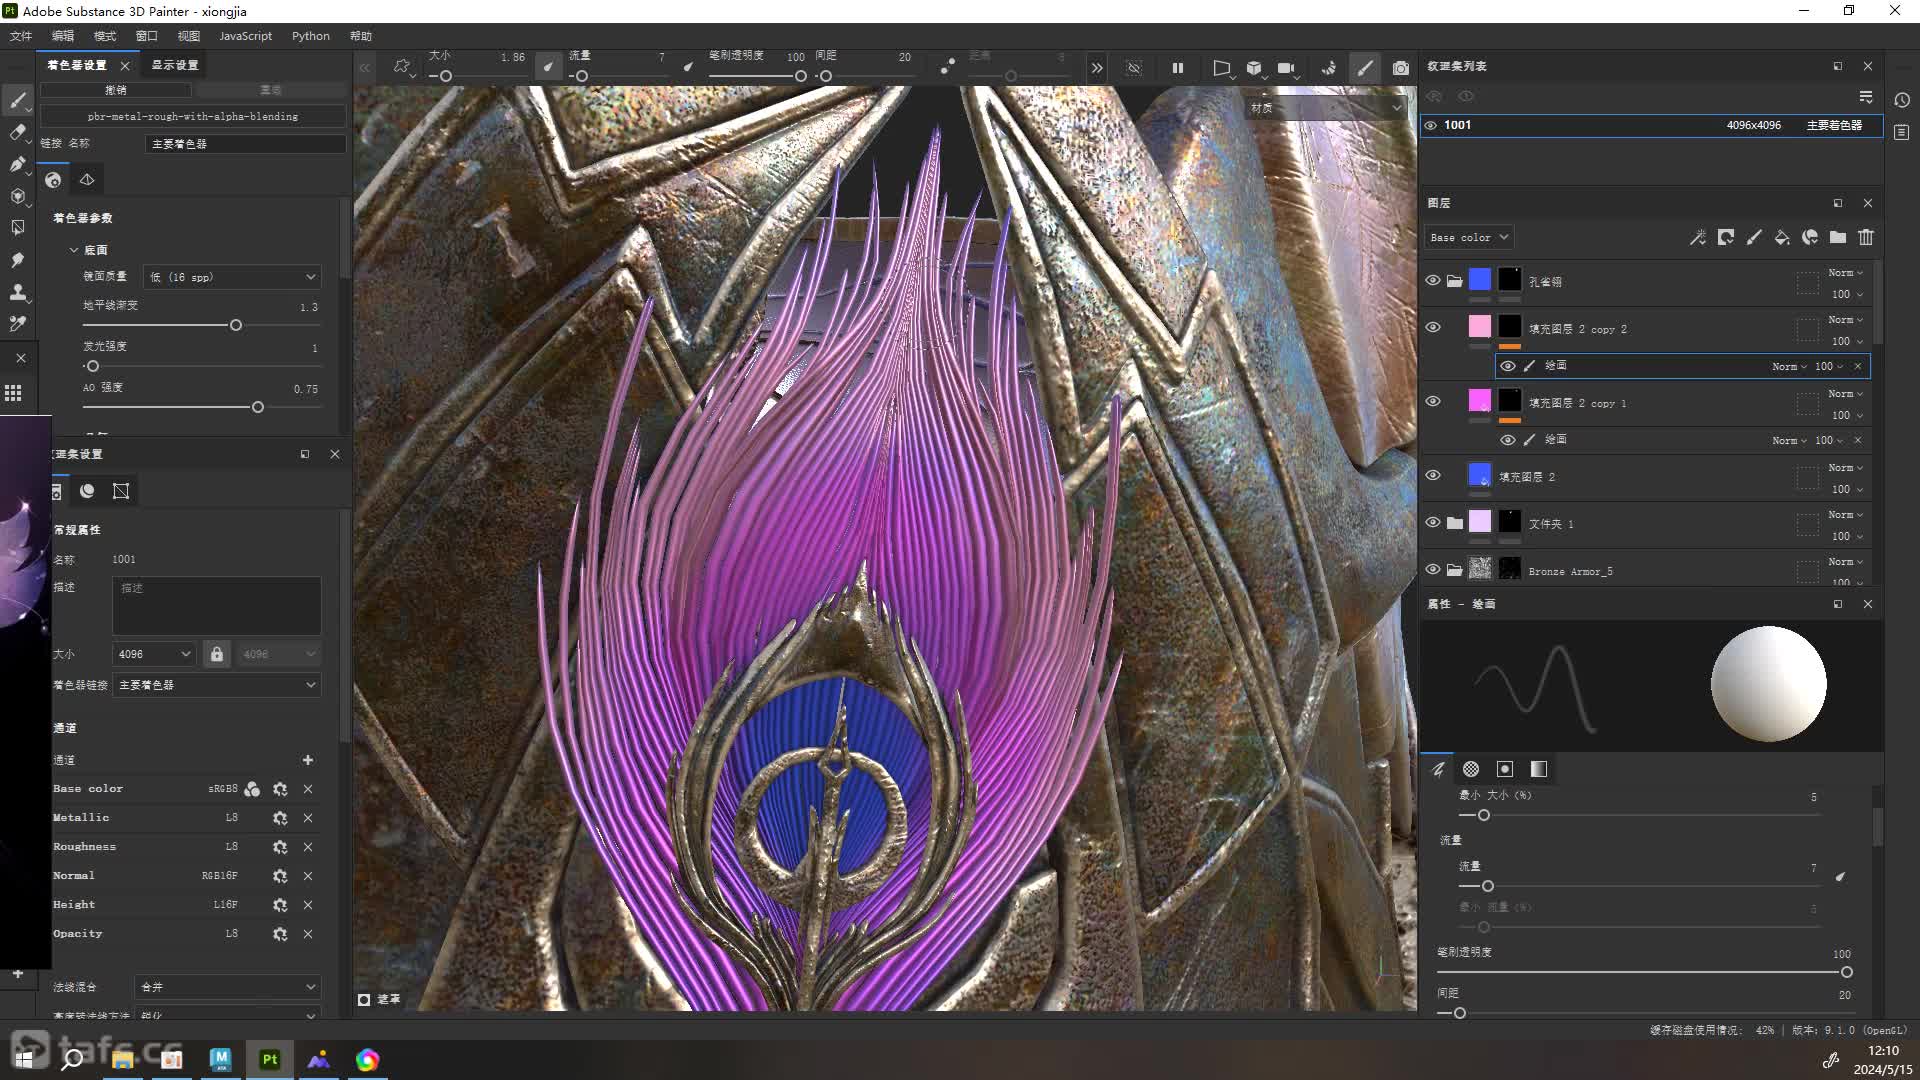Open the Log panel icon on right edge

pyautogui.click(x=1902, y=133)
